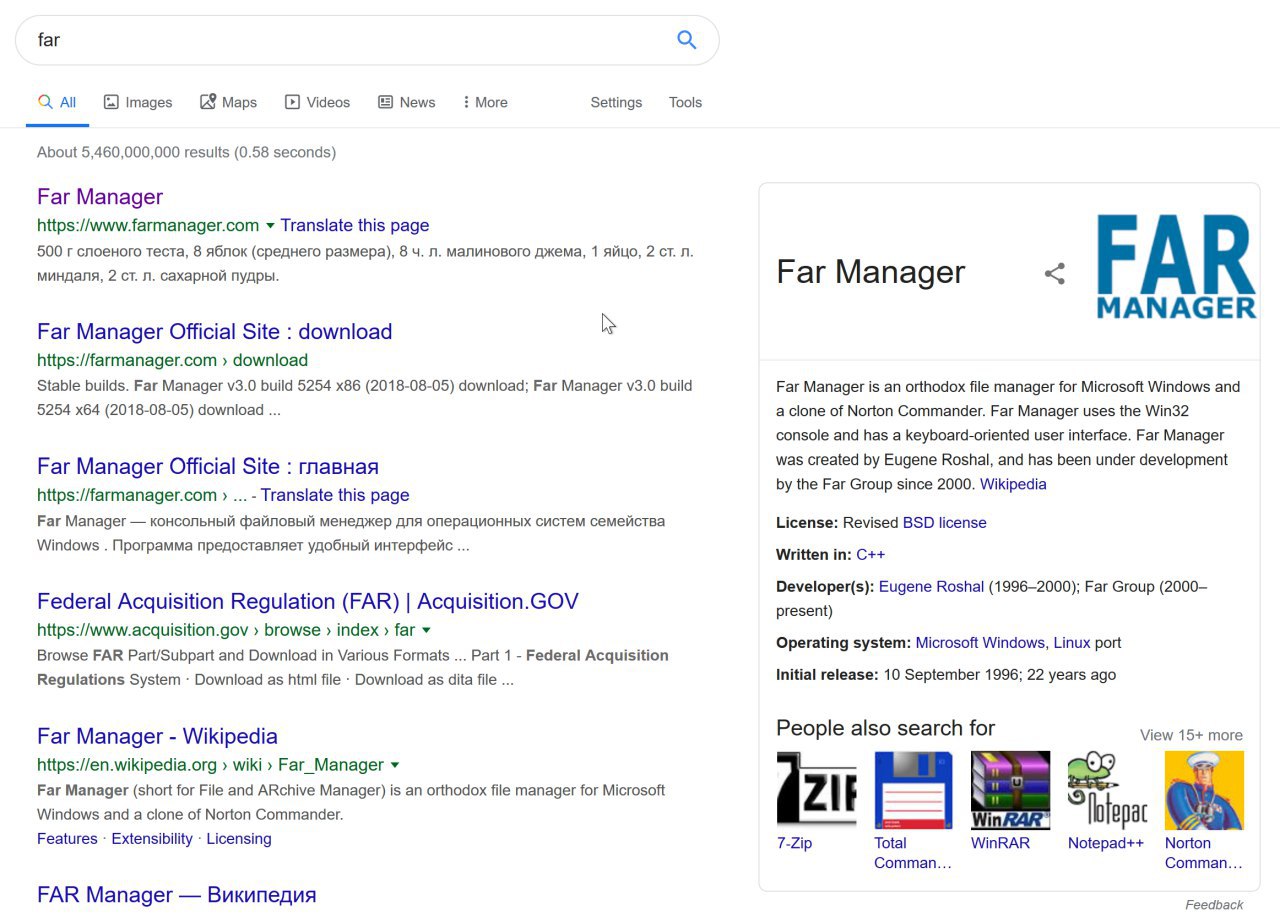Open 'Far Manager Official Site : download' result
Viewport: 1280px width, 916px height.
pos(214,332)
